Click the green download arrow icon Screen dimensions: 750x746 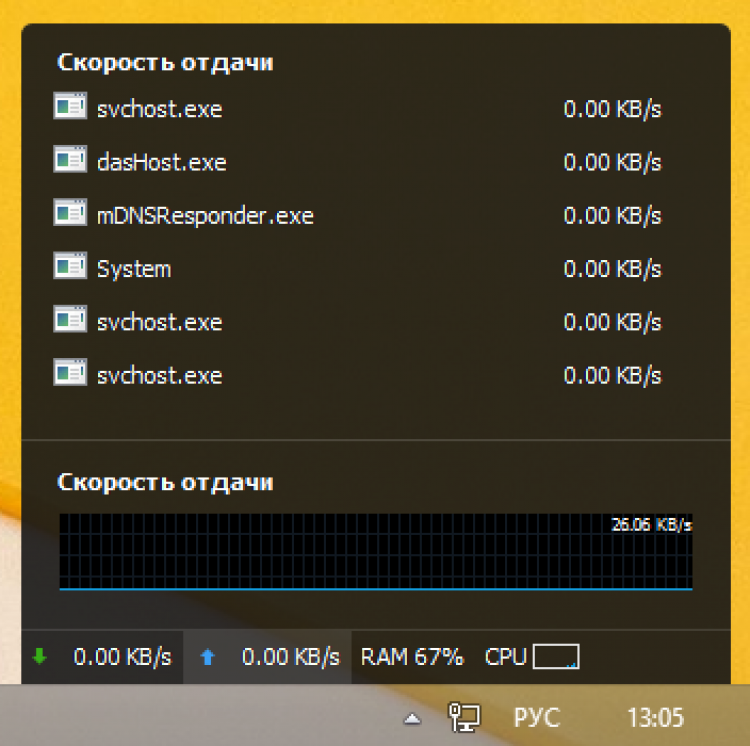pos(40,657)
